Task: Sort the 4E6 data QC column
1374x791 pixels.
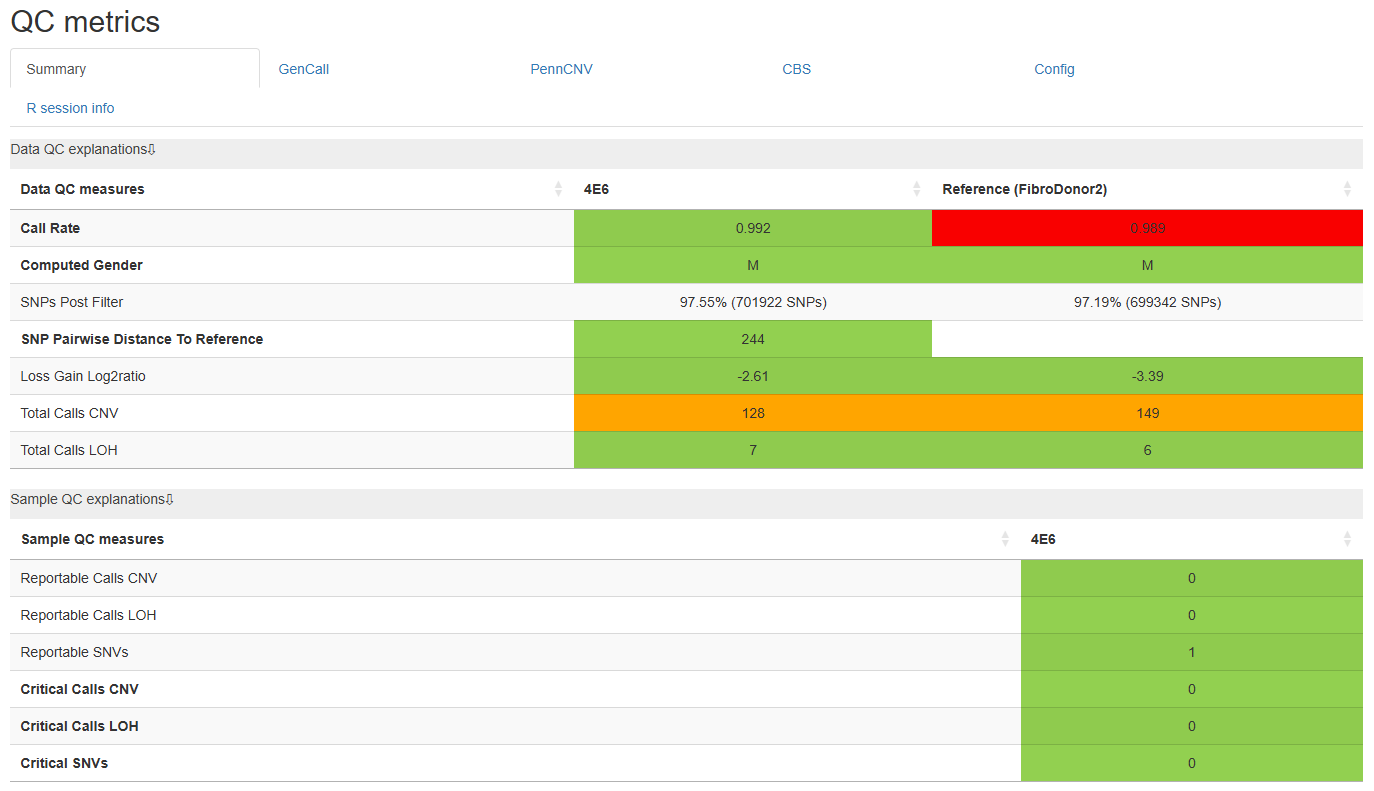Action: pos(916,189)
